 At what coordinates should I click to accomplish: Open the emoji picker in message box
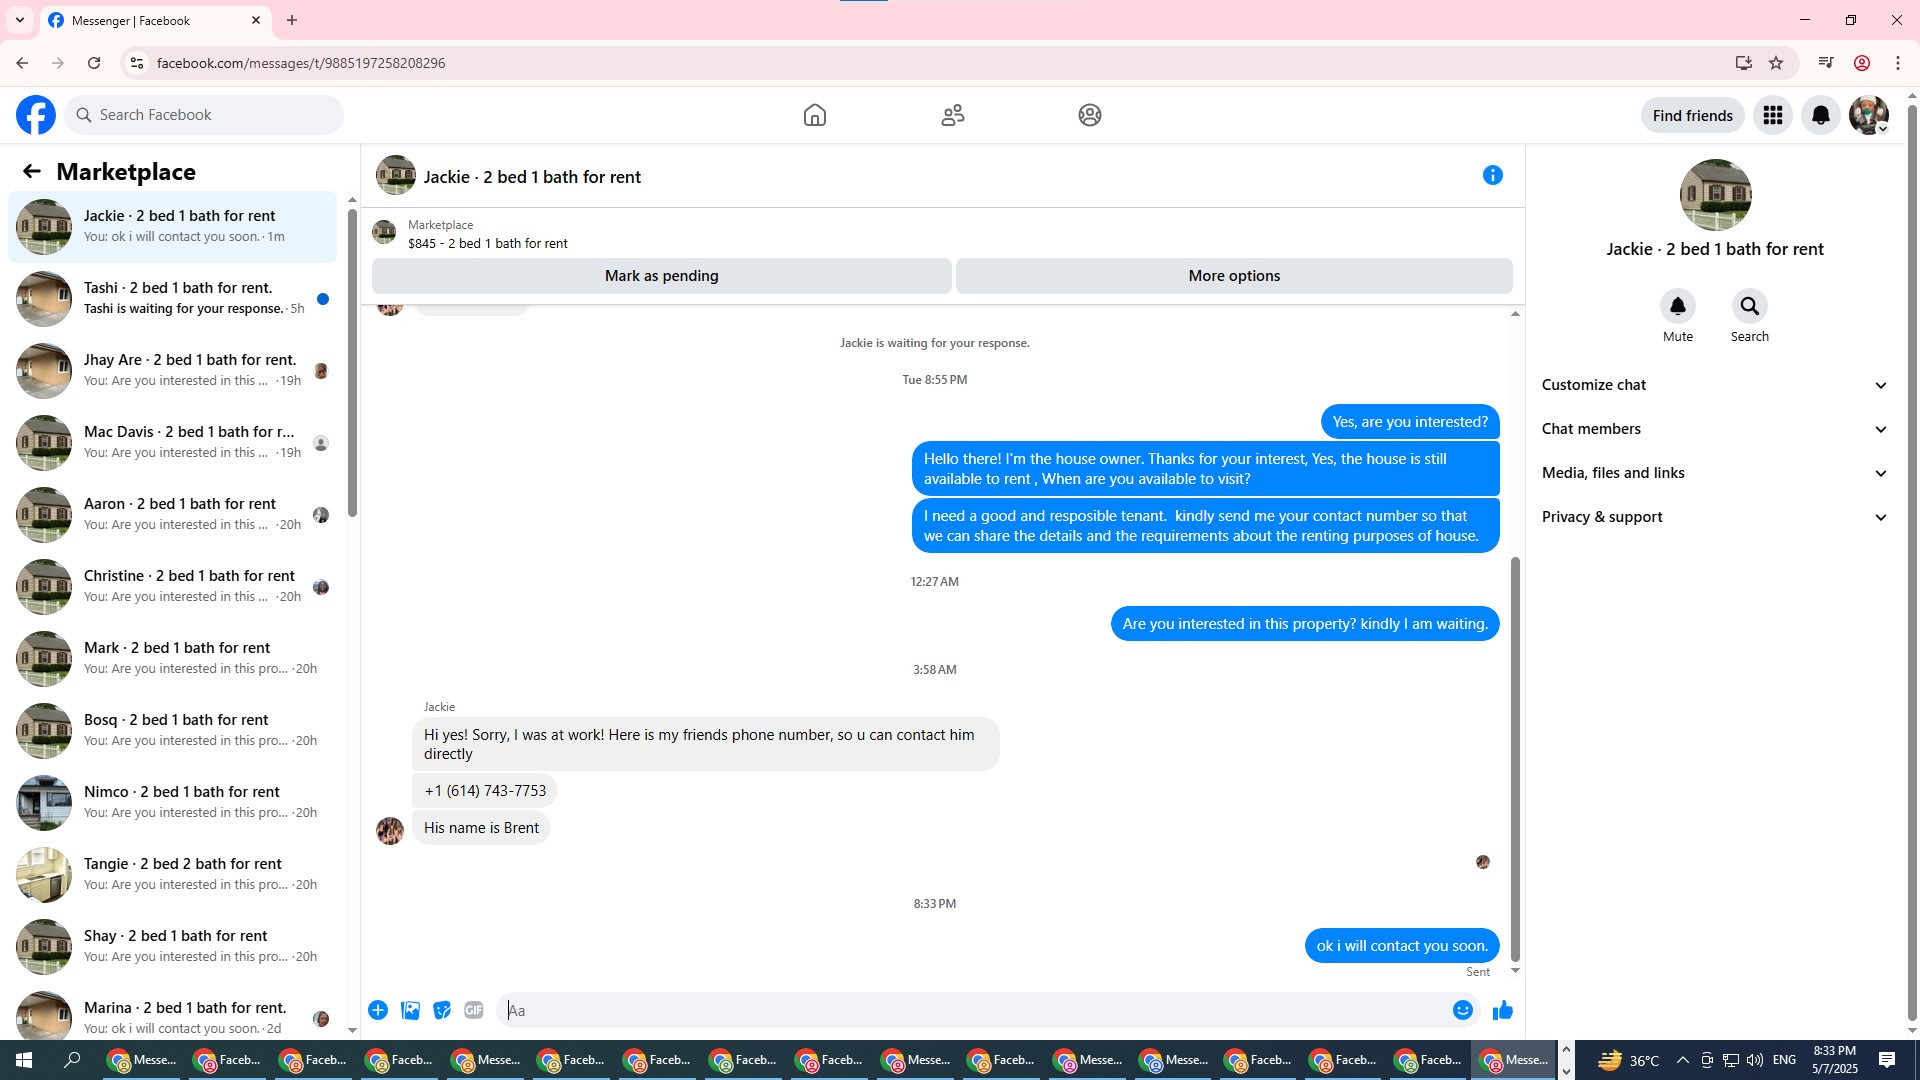click(x=1462, y=1010)
